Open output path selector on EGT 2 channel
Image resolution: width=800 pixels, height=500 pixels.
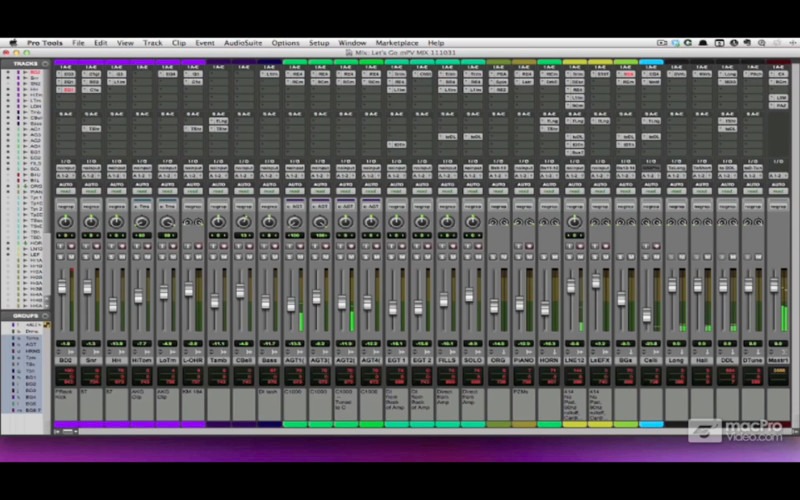point(422,176)
